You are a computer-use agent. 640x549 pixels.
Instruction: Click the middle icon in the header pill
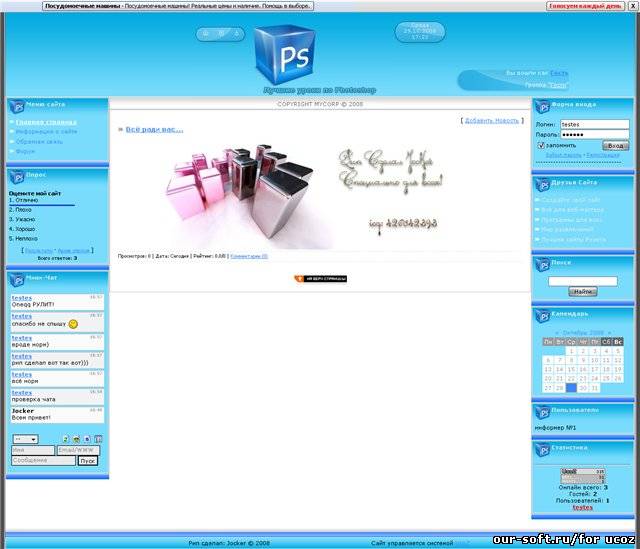click(x=221, y=33)
